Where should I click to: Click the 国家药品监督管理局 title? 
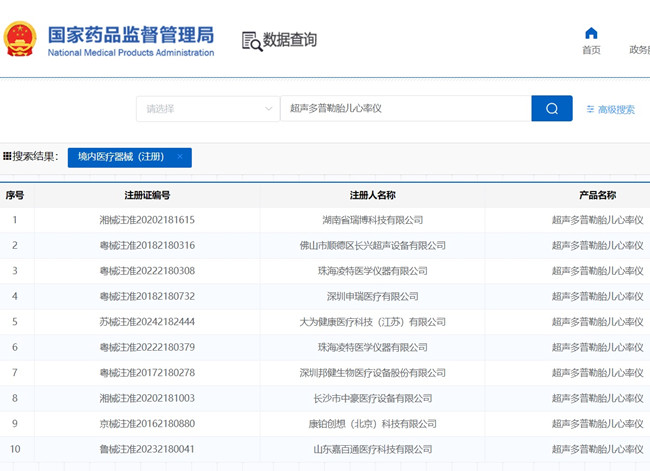(131, 35)
